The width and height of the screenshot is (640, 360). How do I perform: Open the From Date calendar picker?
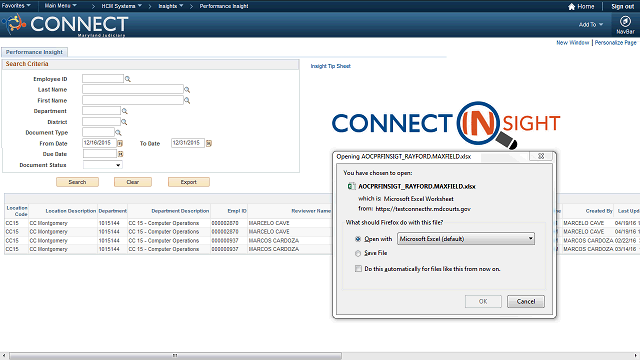pos(120,143)
